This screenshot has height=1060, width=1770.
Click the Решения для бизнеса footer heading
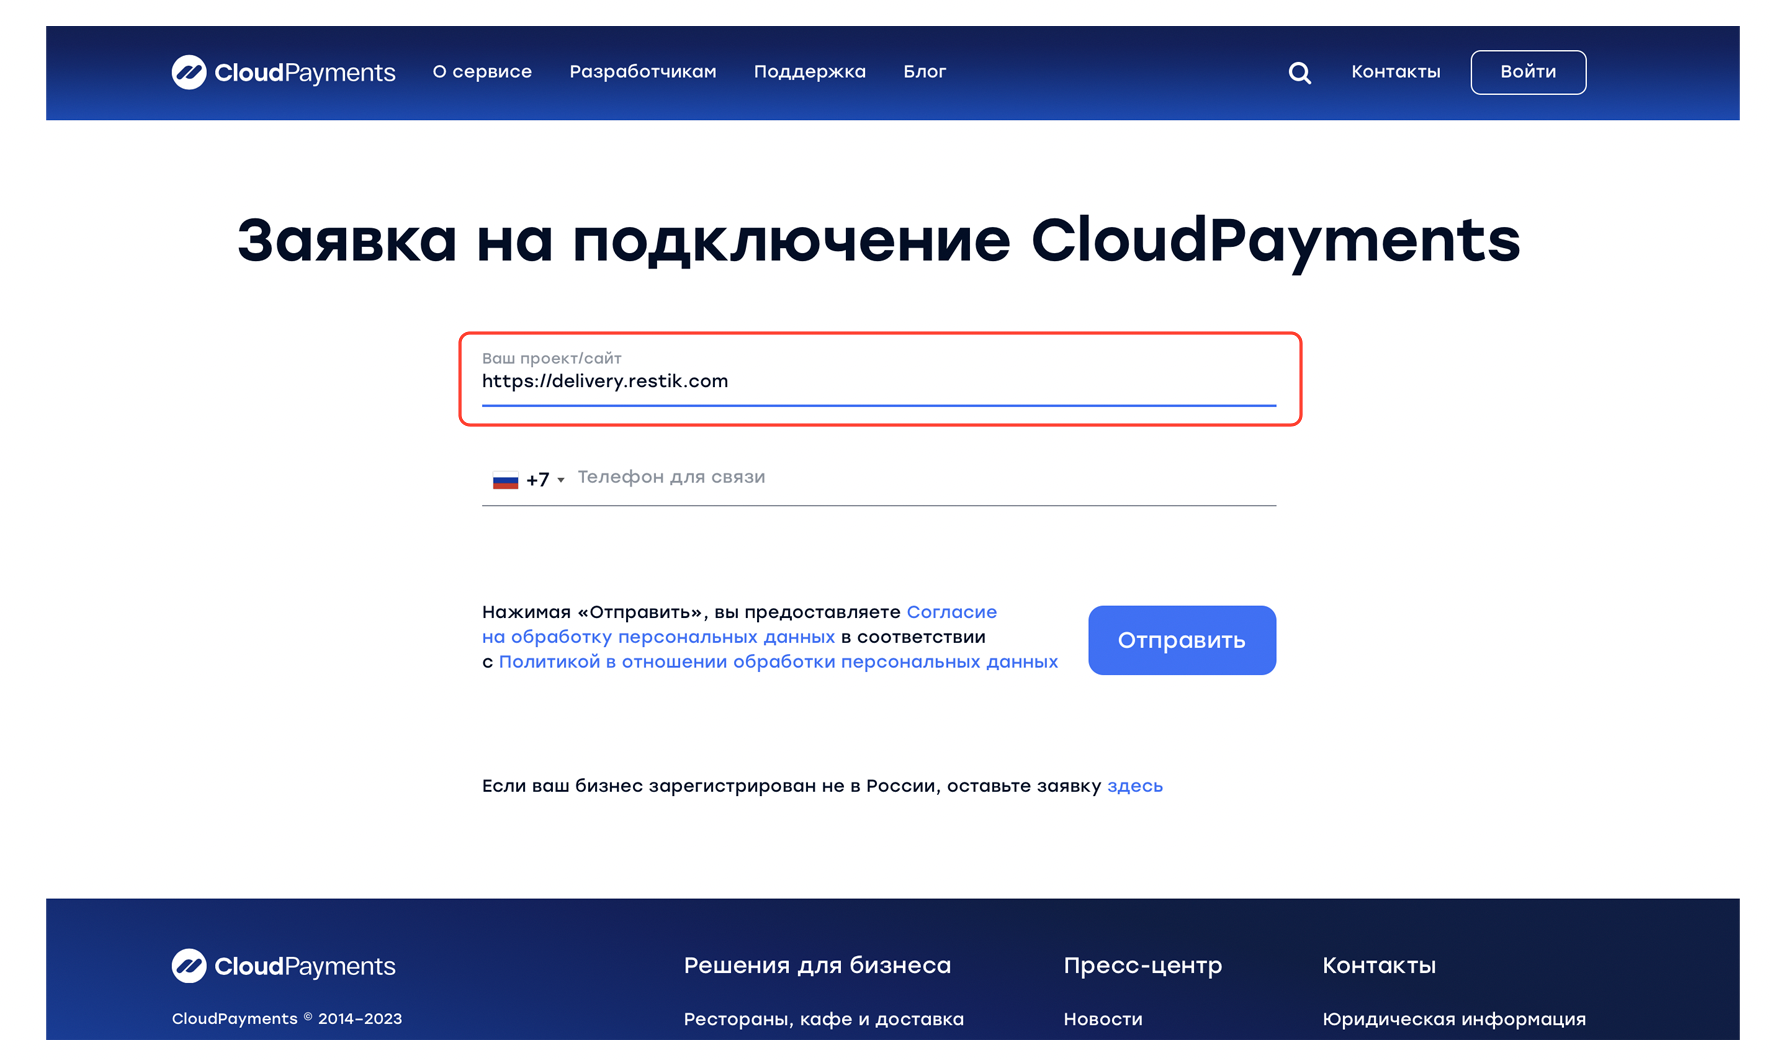(x=817, y=966)
